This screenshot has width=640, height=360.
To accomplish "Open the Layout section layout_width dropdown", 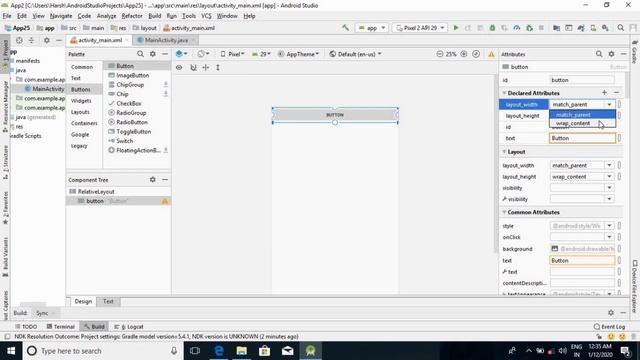I will (x=609, y=165).
